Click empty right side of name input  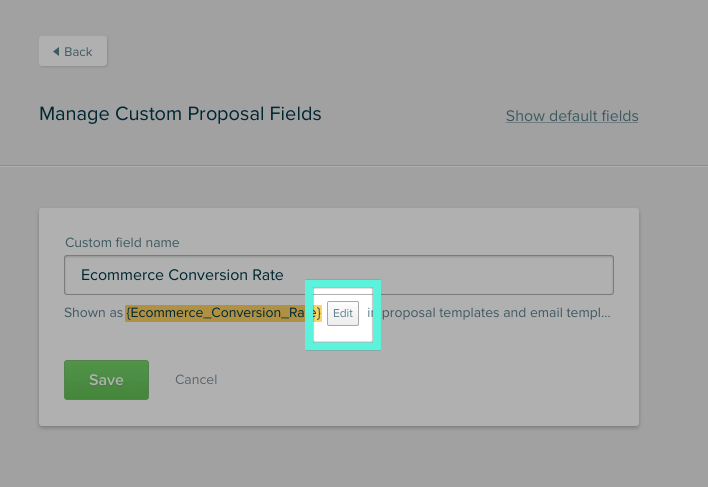pyautogui.click(x=452, y=275)
